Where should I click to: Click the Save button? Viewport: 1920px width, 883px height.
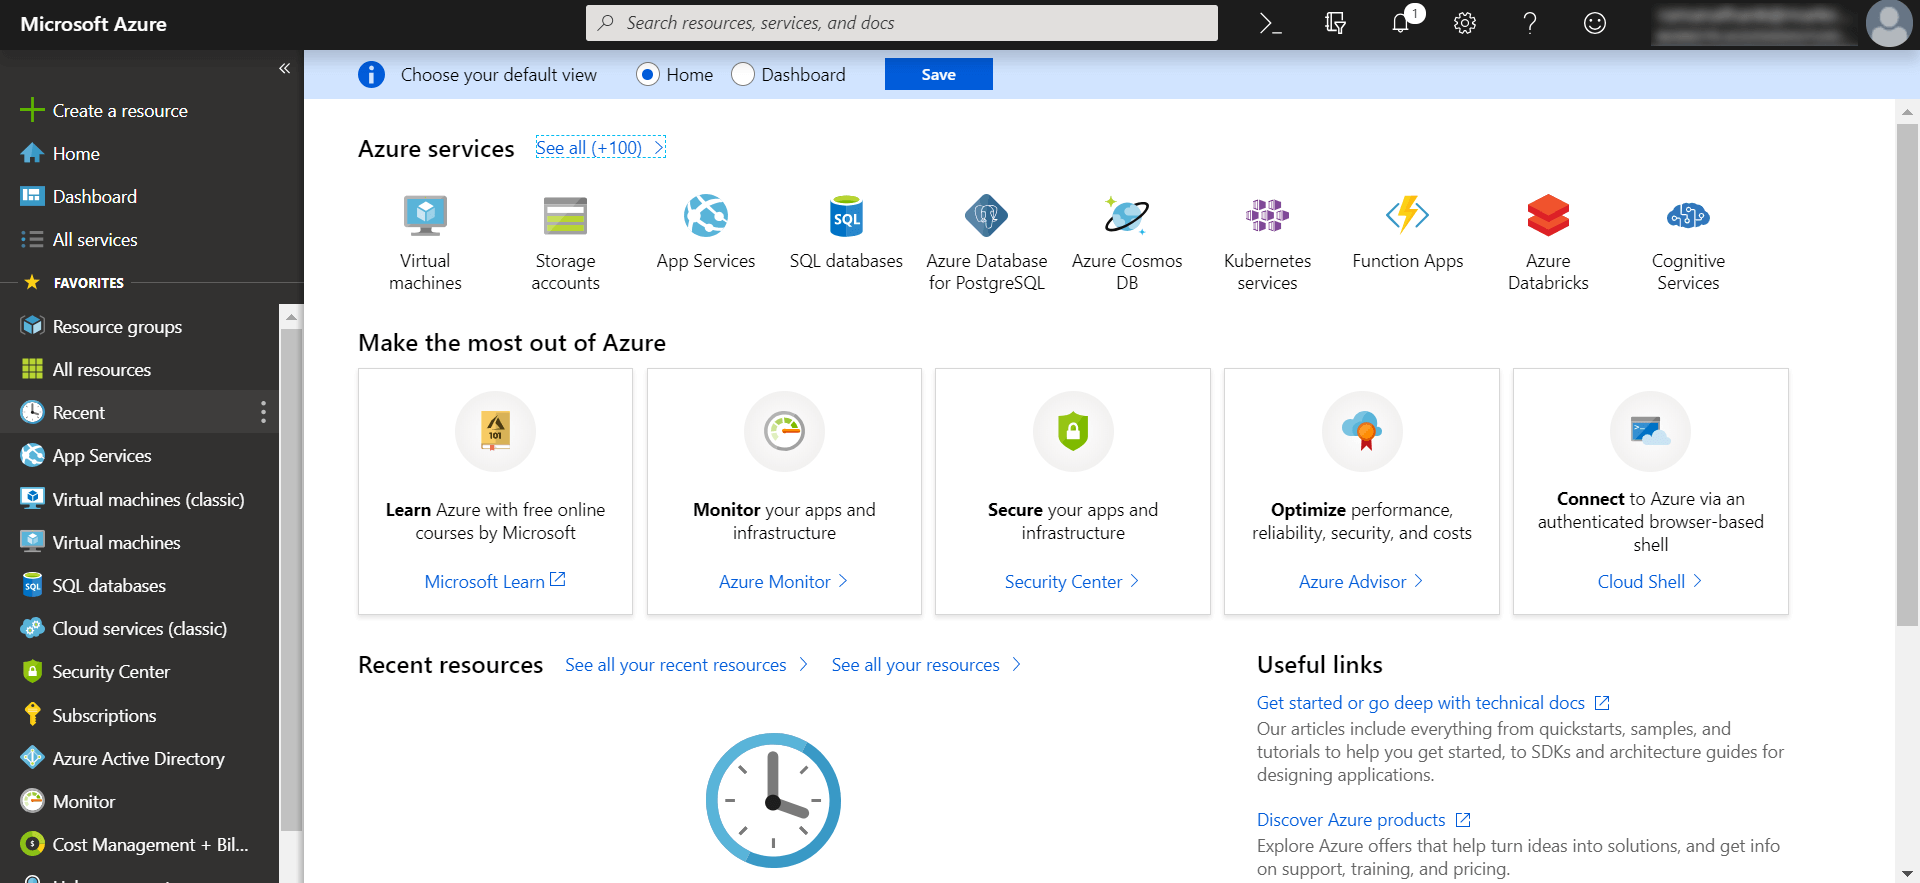(x=938, y=74)
